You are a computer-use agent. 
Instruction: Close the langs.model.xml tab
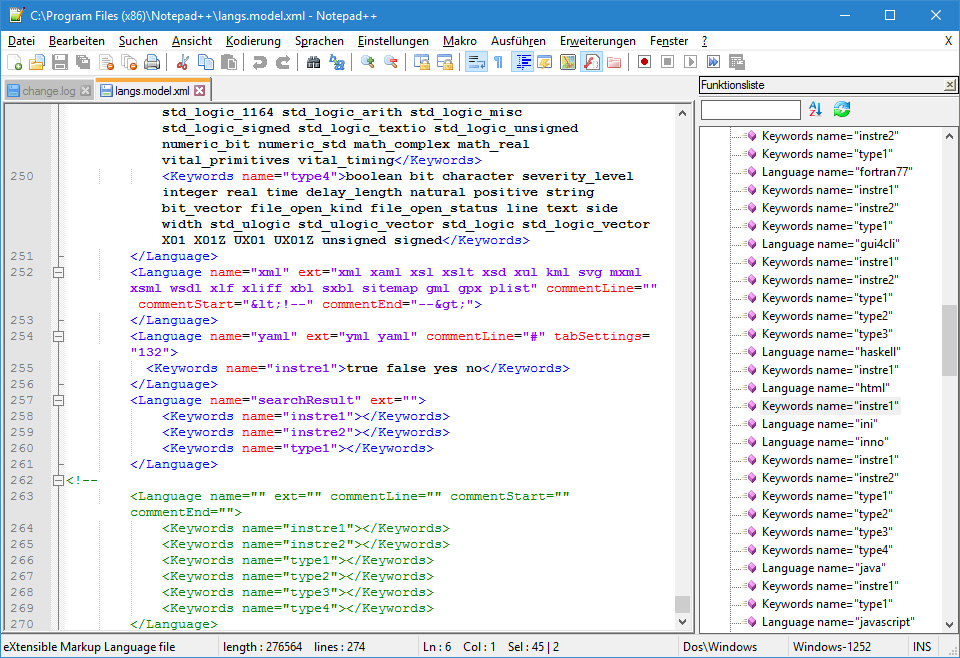200,91
